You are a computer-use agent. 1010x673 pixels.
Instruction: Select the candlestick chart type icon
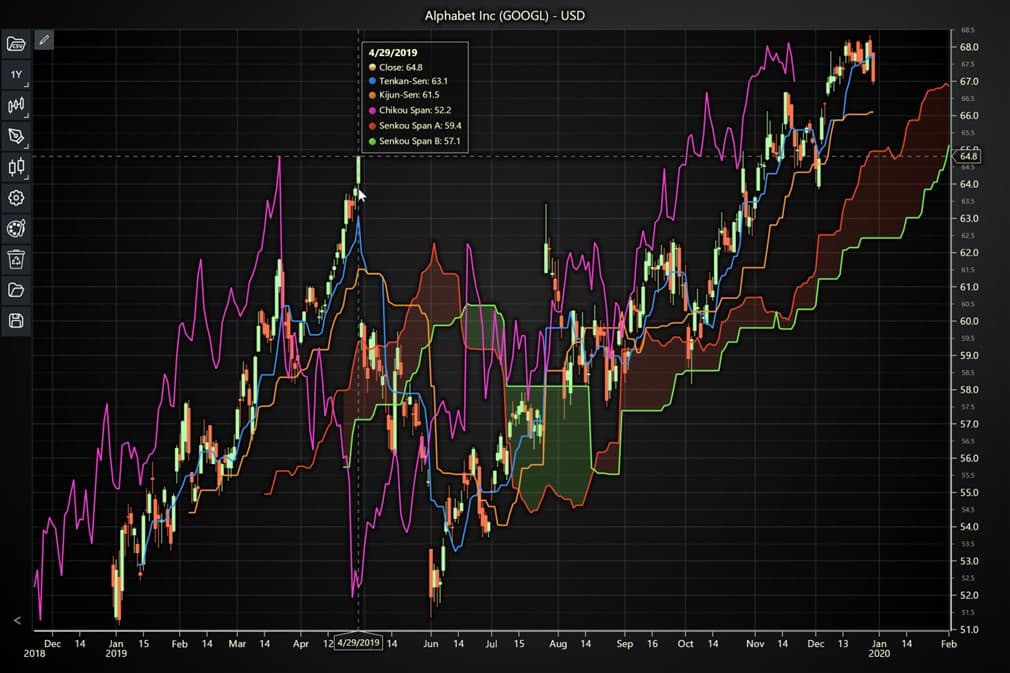click(x=15, y=167)
